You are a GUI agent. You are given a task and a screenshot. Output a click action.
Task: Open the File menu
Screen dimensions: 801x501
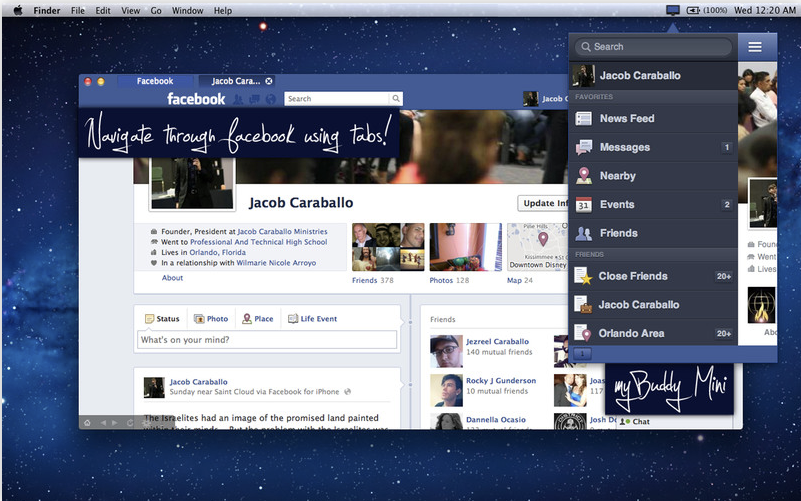click(78, 10)
